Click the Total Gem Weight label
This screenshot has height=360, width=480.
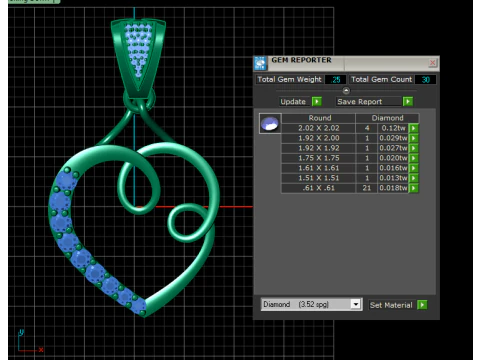tap(289, 79)
